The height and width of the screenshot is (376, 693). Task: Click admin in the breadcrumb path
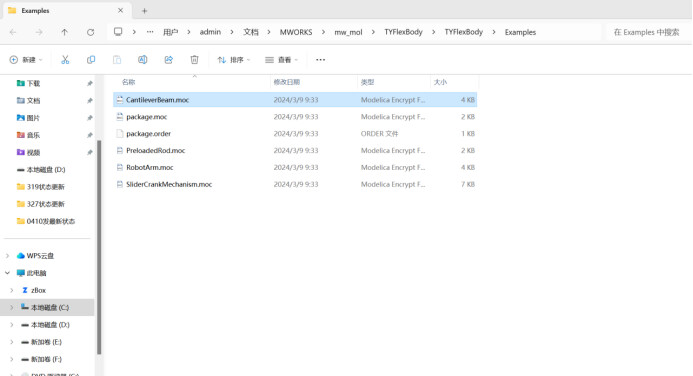pyautogui.click(x=210, y=32)
